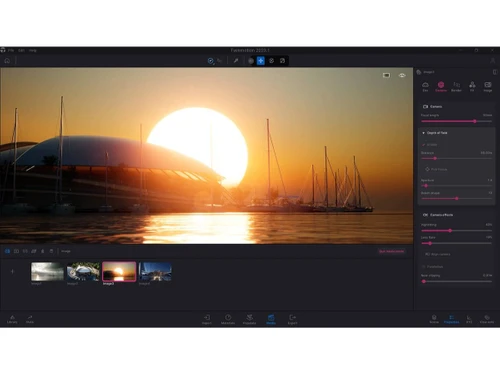This screenshot has height=375, width=500.
Task: Click the Pick focus button
Action: coord(436,169)
